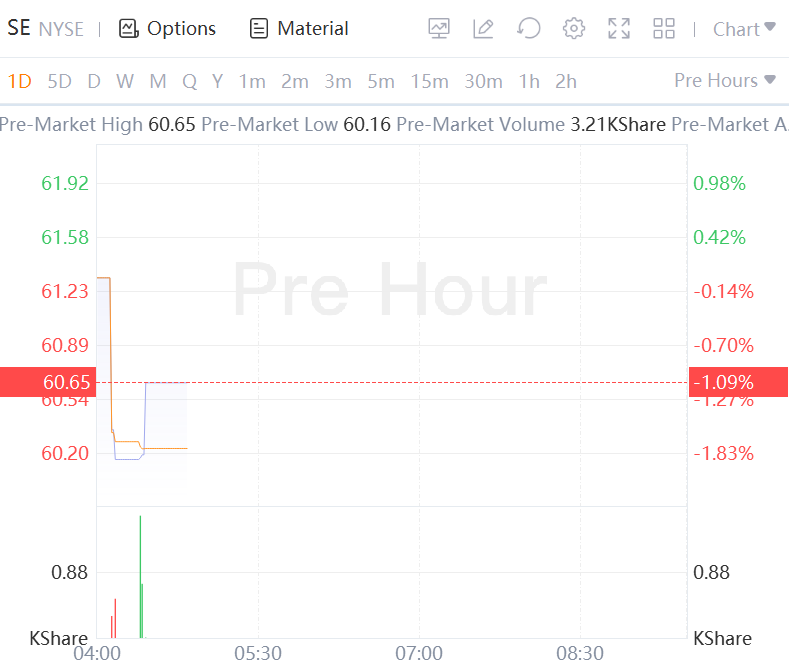The height and width of the screenshot is (664, 789).
Task: Click the refresh chart icon
Action: pos(528,29)
